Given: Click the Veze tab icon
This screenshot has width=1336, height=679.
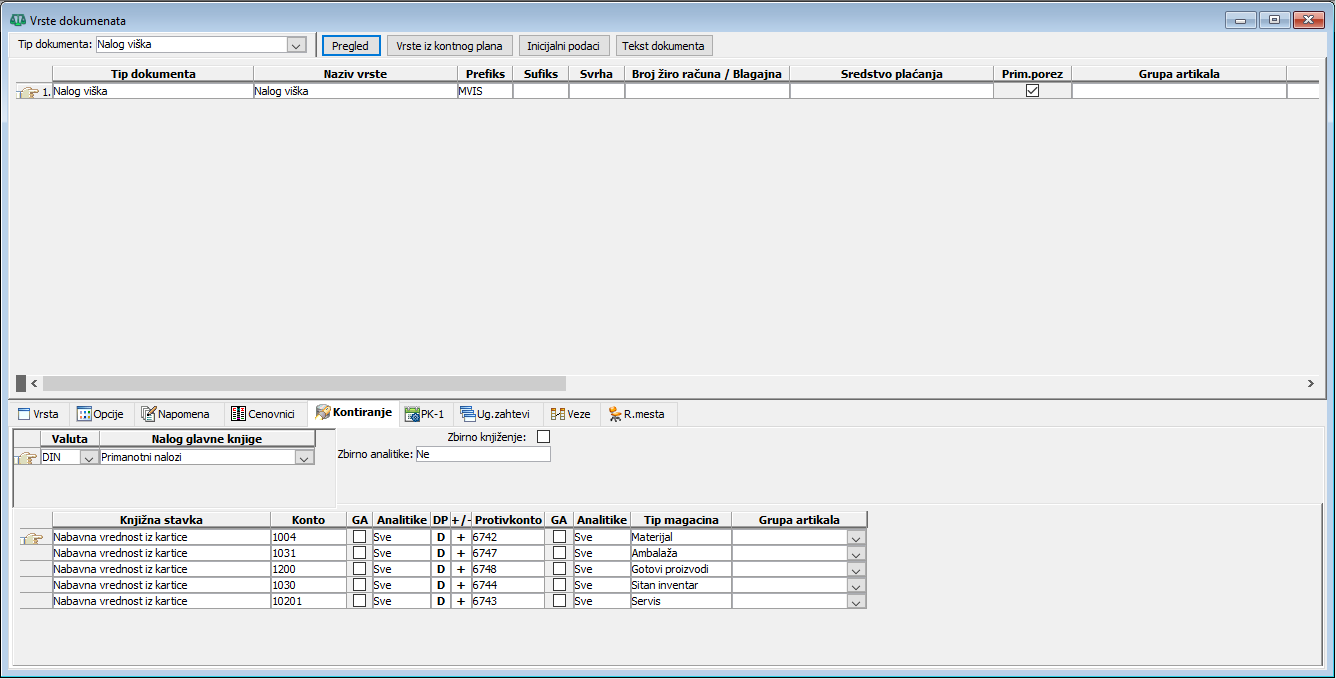Looking at the screenshot, I should [558, 414].
